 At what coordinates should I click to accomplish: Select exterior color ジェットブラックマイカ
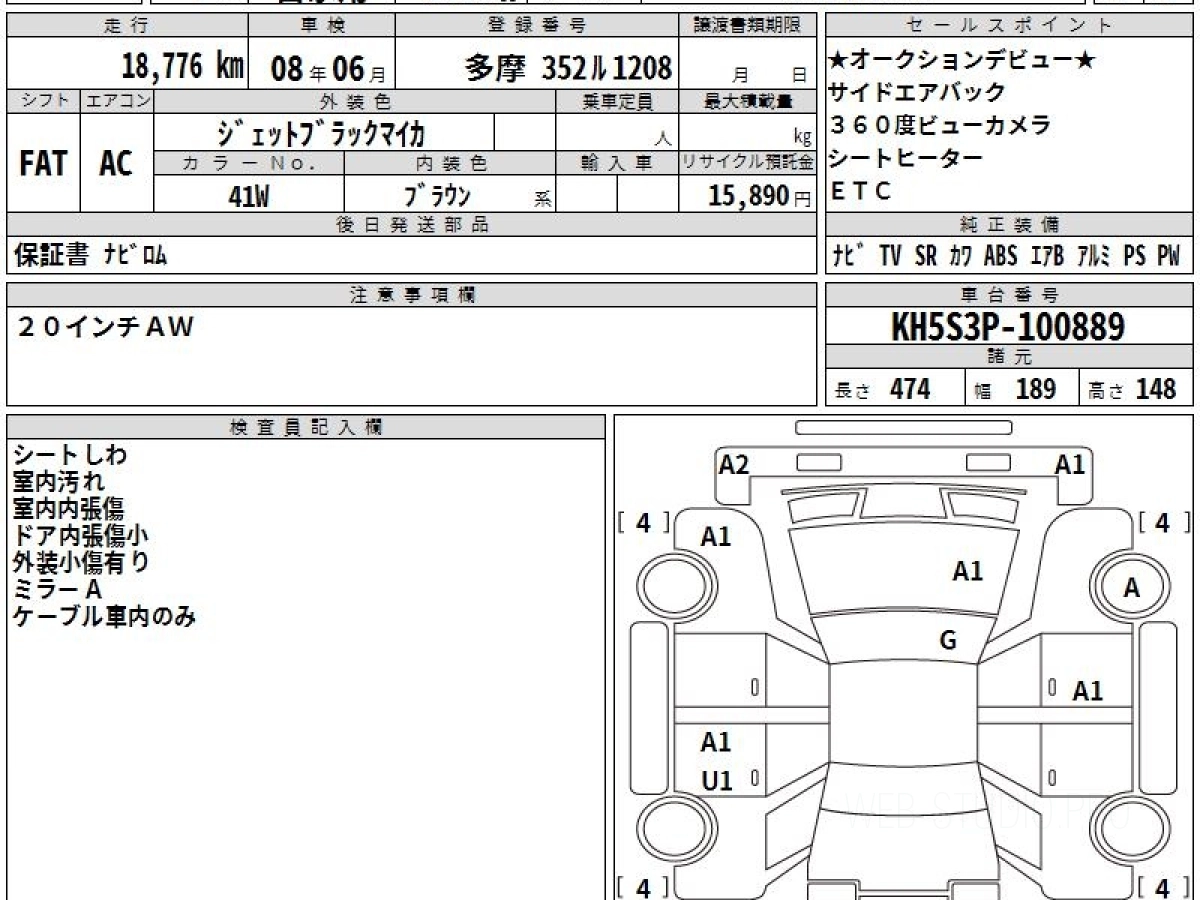pos(323,132)
